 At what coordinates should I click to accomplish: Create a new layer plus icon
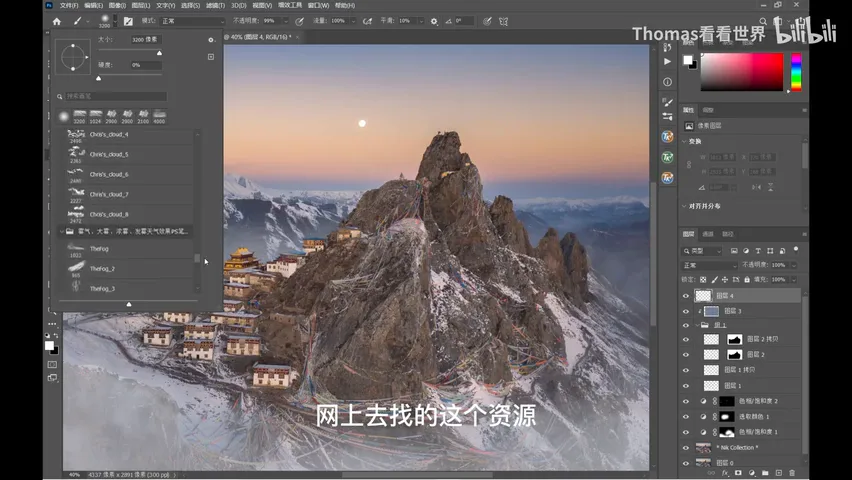tap(778, 473)
